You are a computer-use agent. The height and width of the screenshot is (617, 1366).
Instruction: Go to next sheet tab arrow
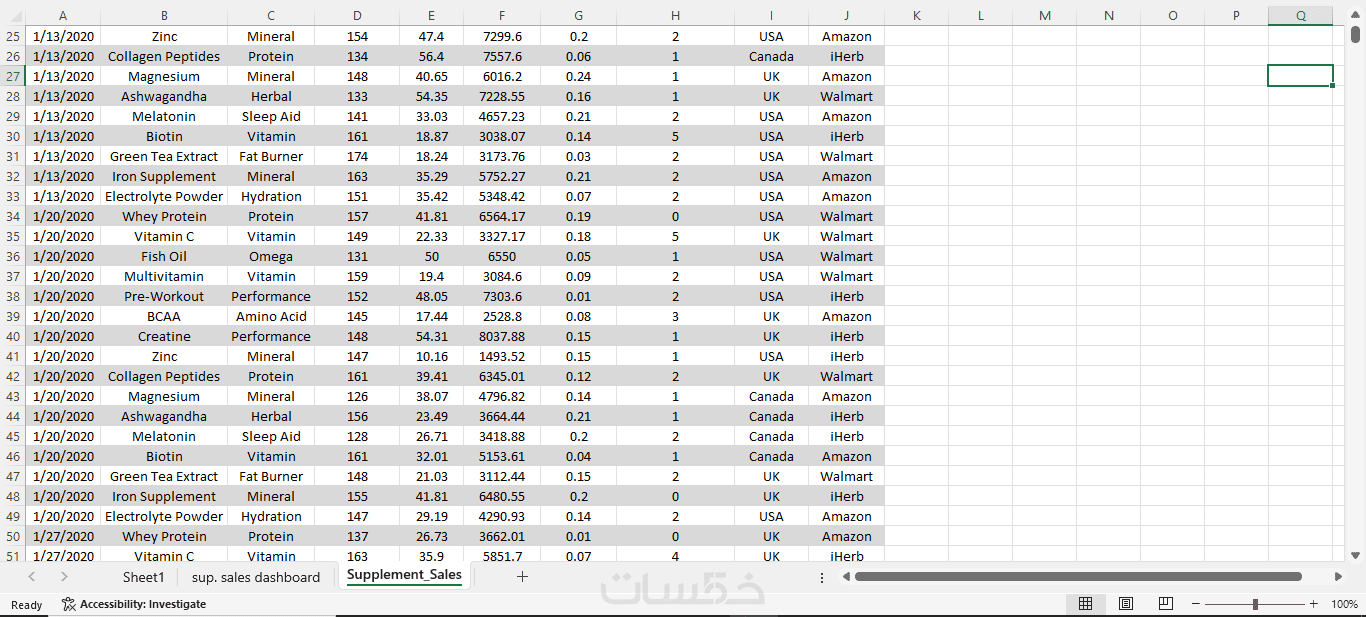(x=64, y=577)
